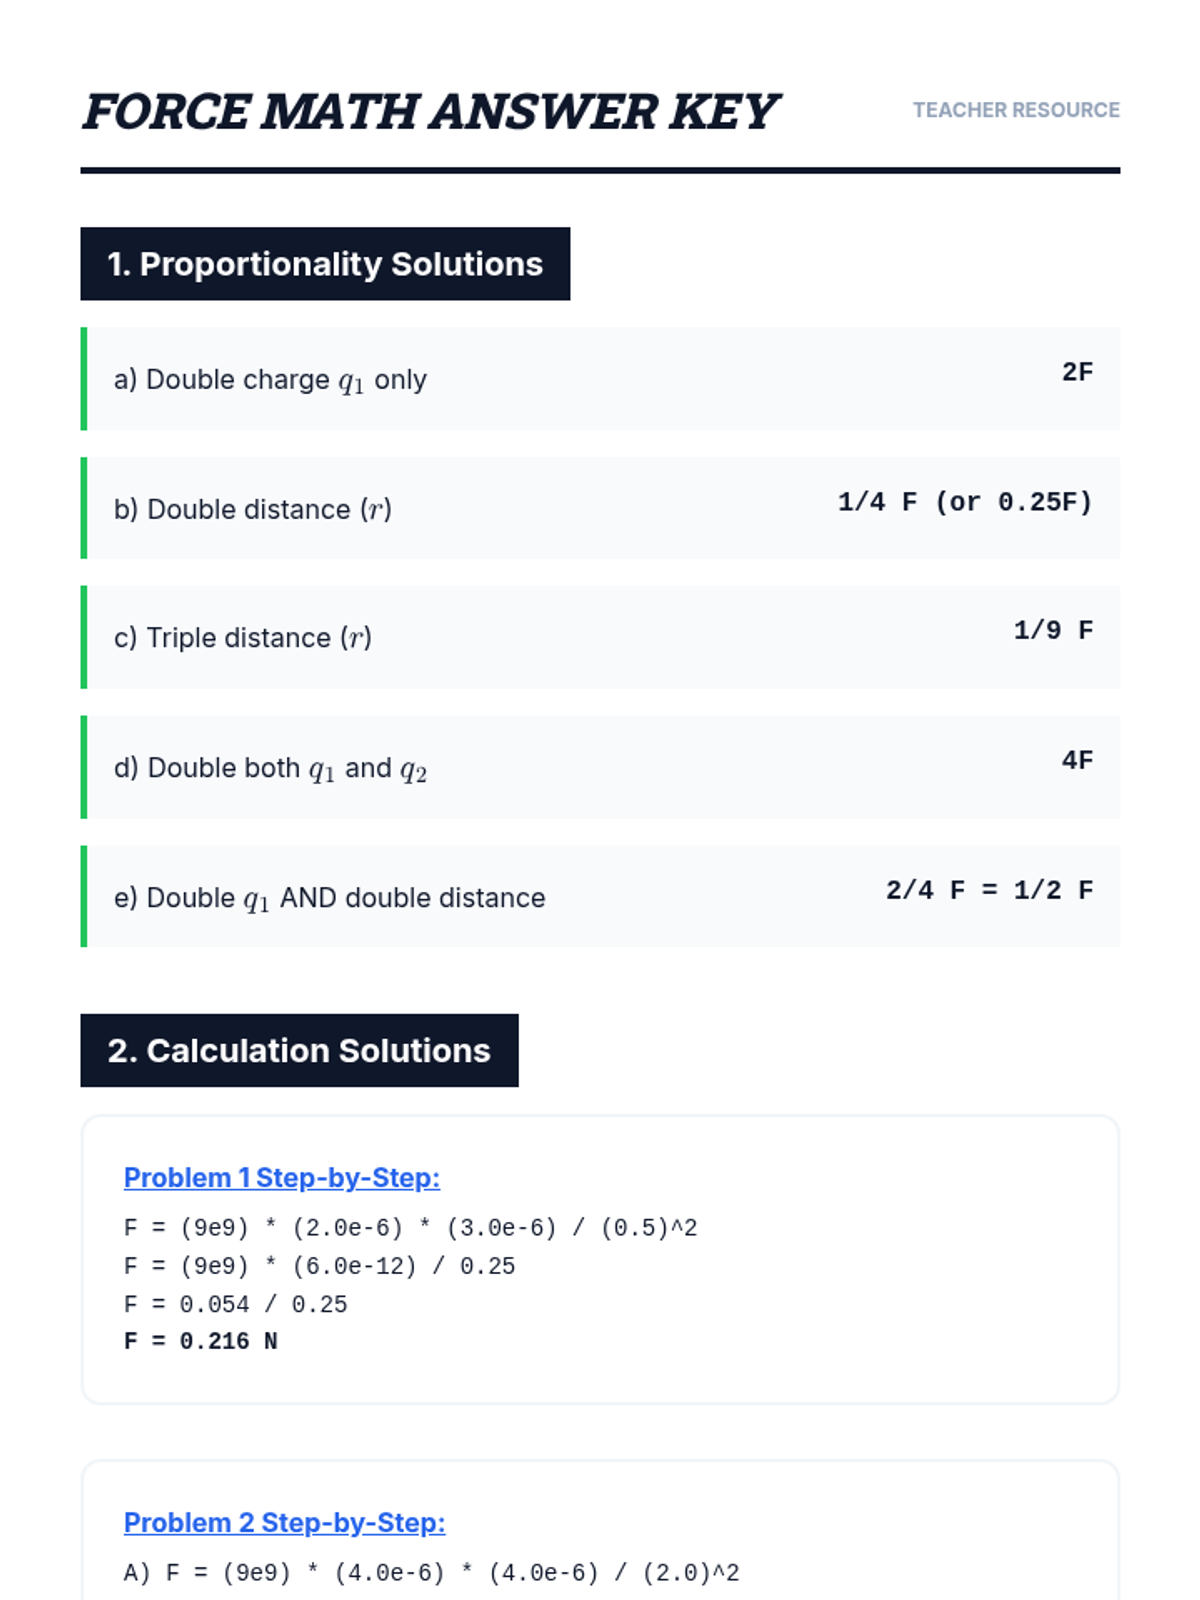Select the Proportionality Solutions section header
The width and height of the screenshot is (1200, 1600).
tap(325, 264)
